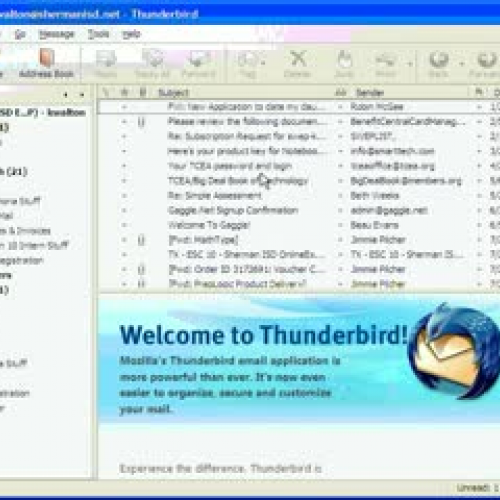Open '[Fwd: PrepLogic Product Delivery]' message

pos(237,284)
